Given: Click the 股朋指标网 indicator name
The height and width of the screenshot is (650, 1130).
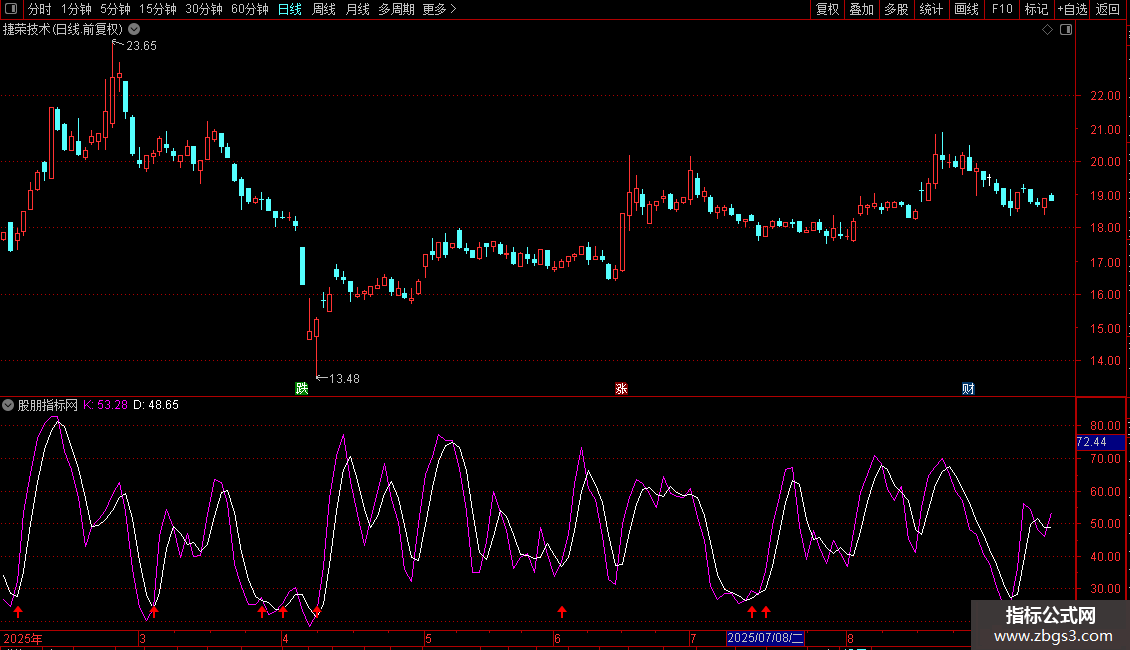Looking at the screenshot, I should (48, 405).
